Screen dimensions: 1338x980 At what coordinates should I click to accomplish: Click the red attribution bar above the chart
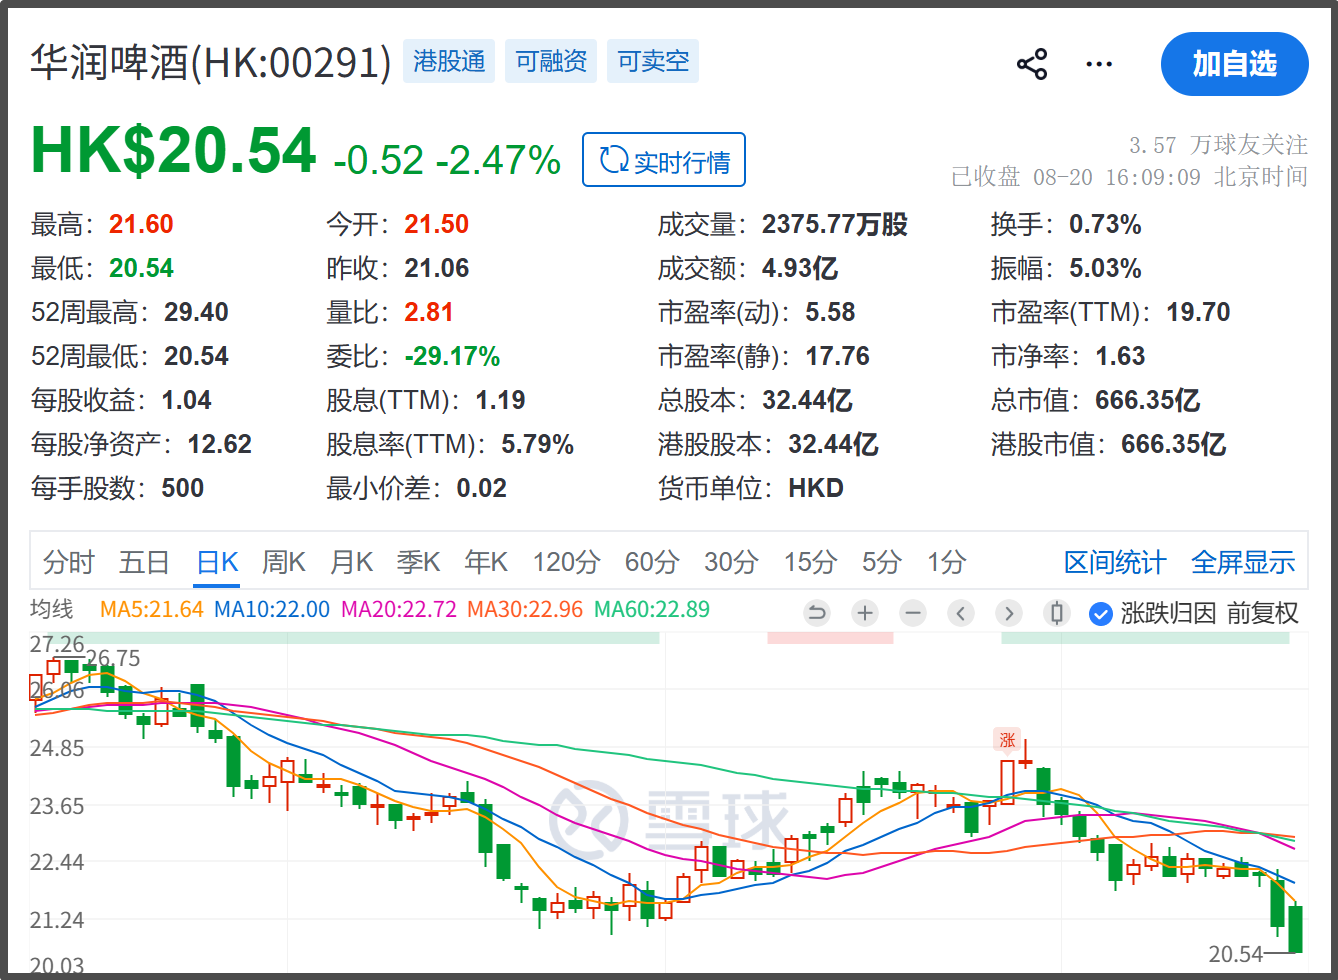(x=830, y=637)
